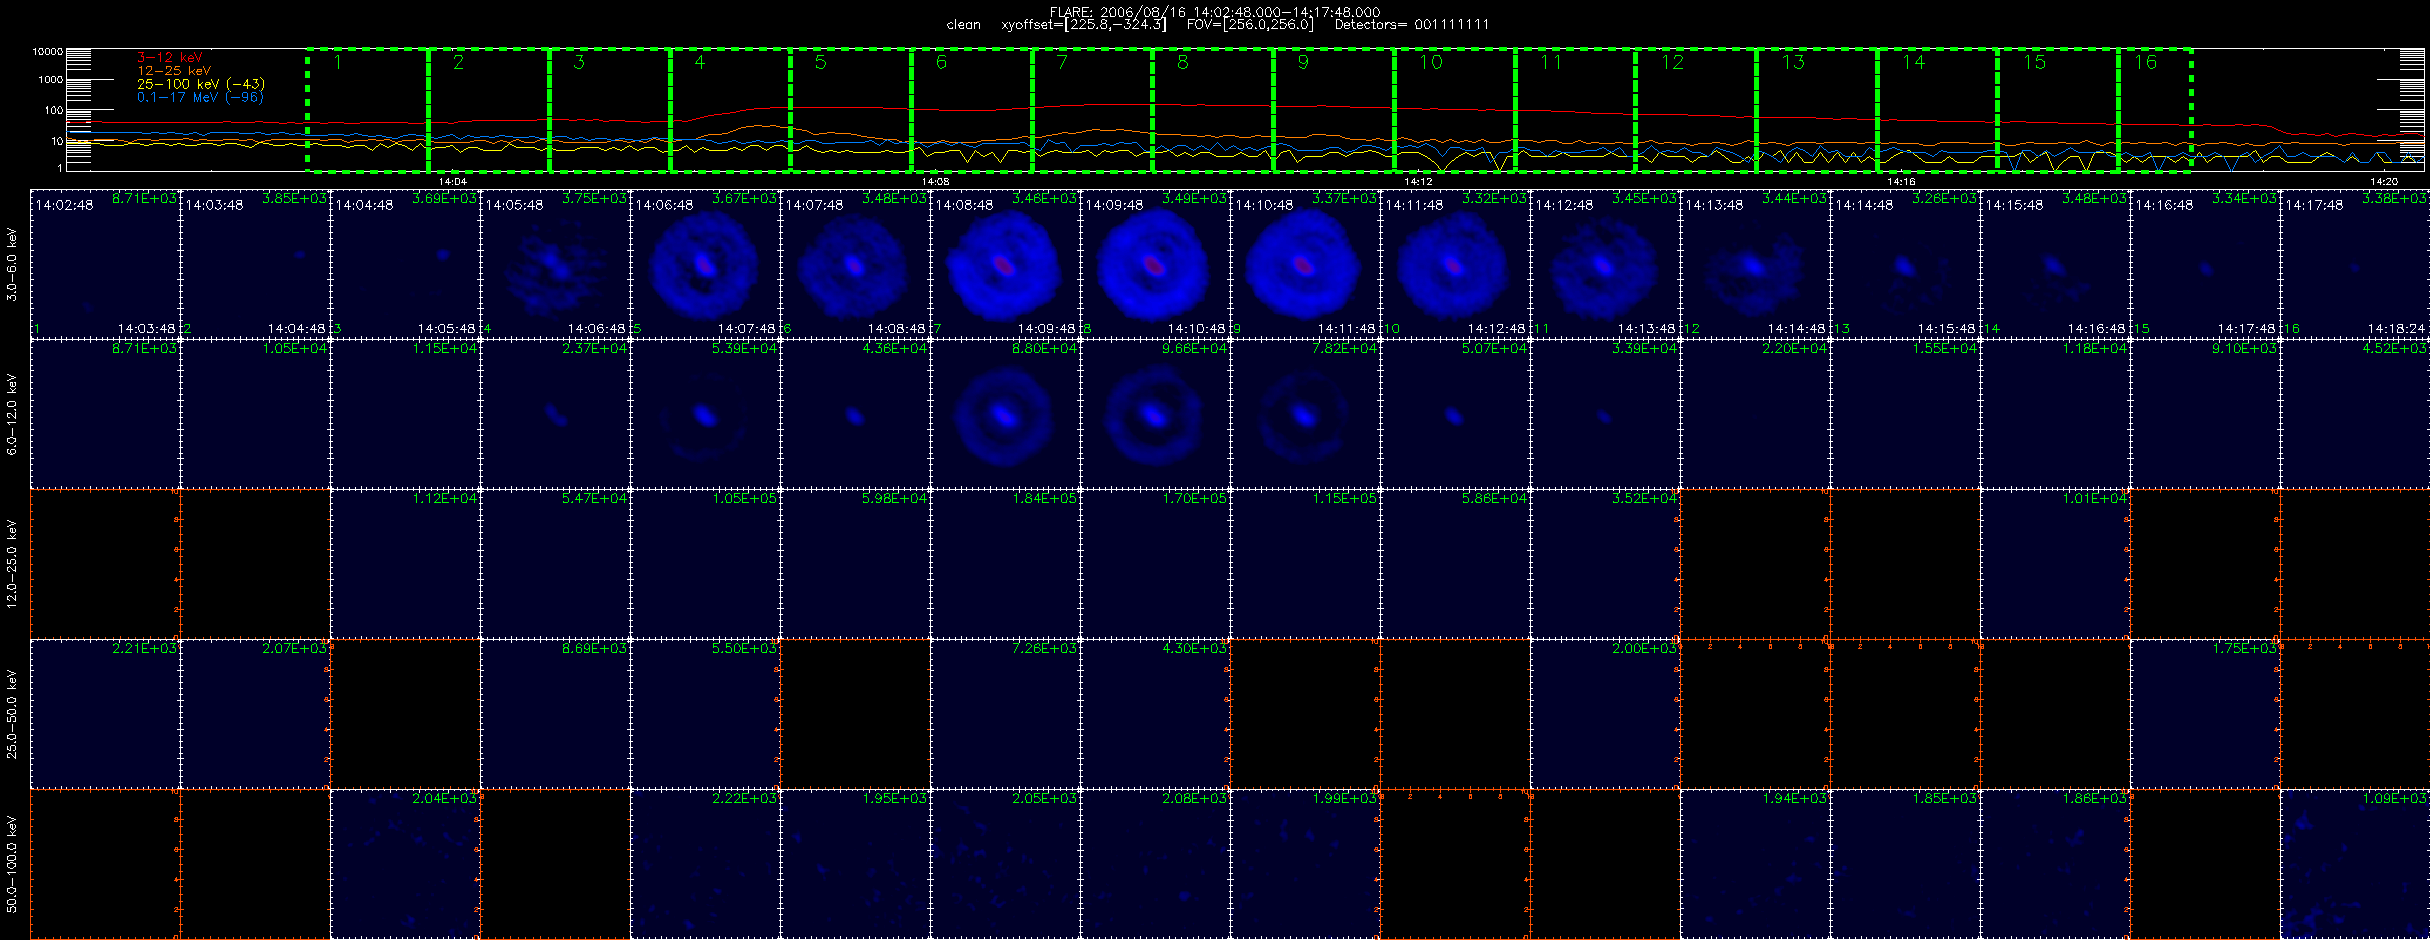
Task: Click the 50.0-100.0 keV row label
Action: 12,864
